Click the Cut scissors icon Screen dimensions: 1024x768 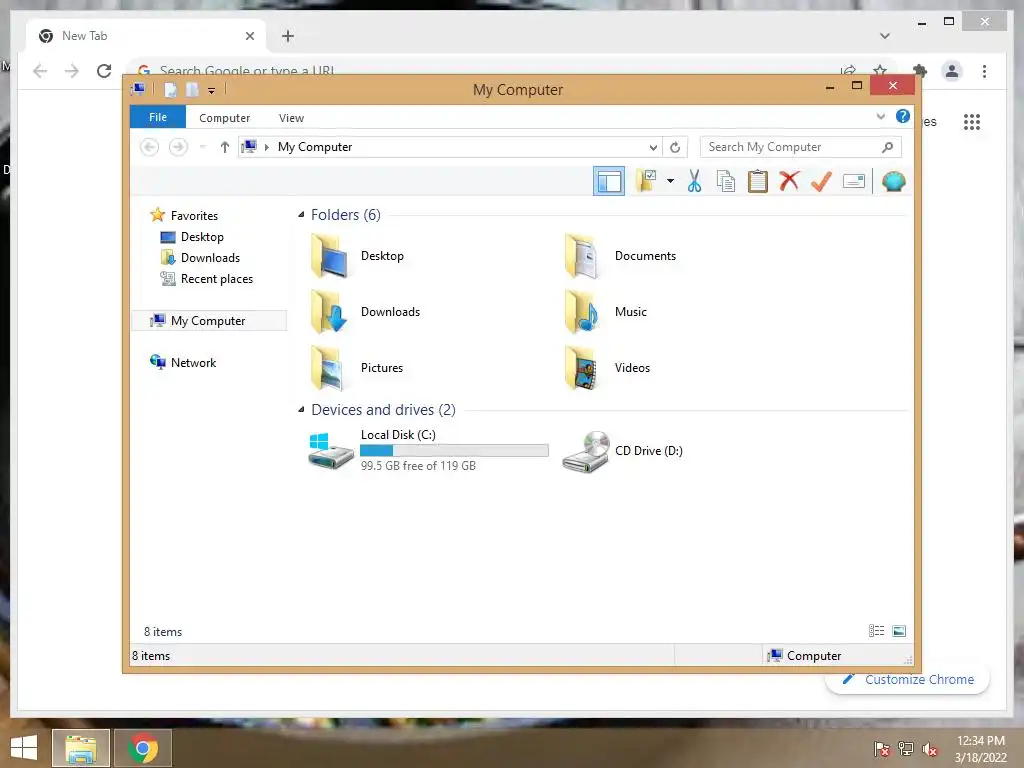click(694, 181)
